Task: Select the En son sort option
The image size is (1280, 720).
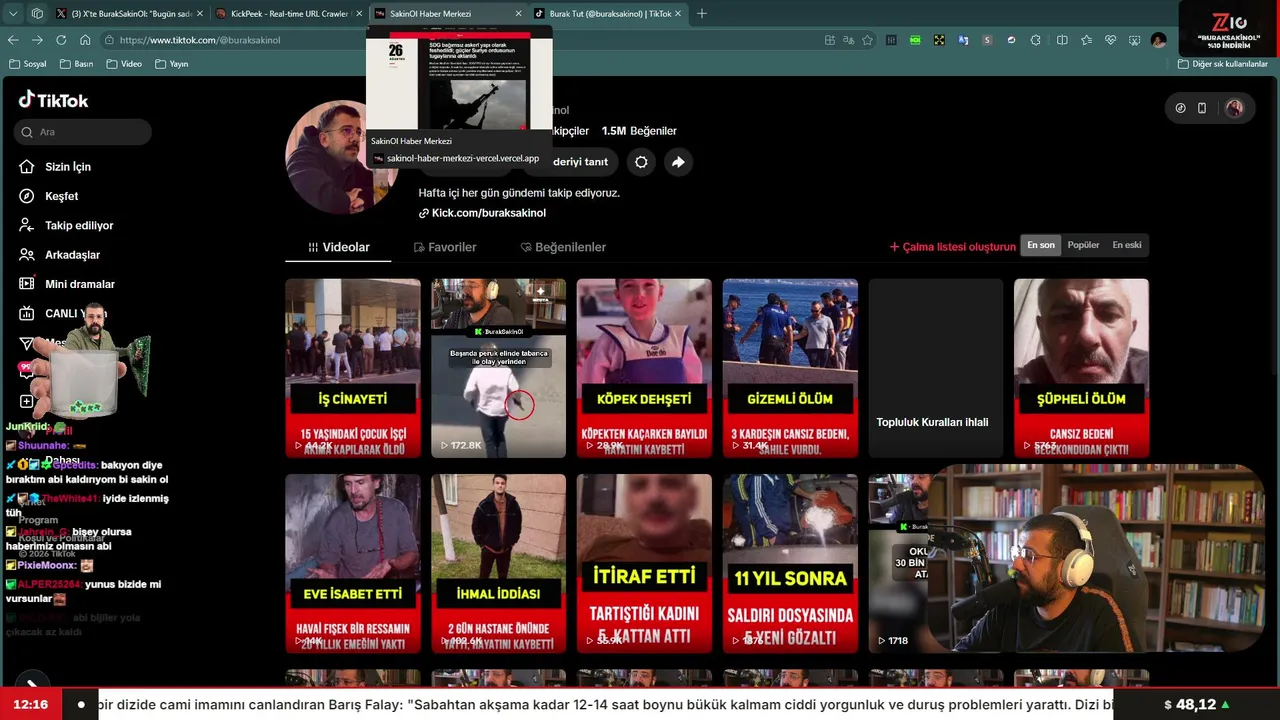Action: (1041, 245)
